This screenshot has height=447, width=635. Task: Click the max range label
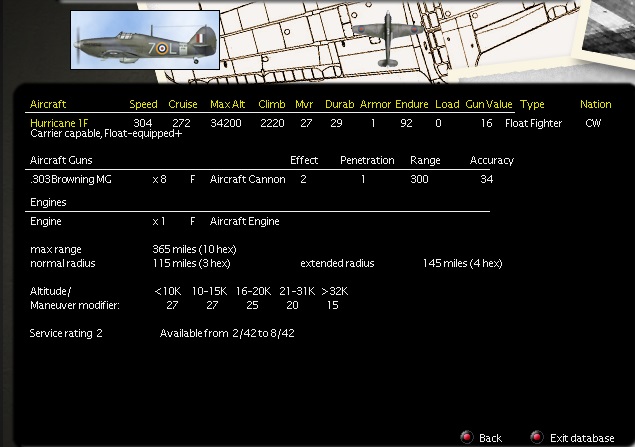click(56, 250)
